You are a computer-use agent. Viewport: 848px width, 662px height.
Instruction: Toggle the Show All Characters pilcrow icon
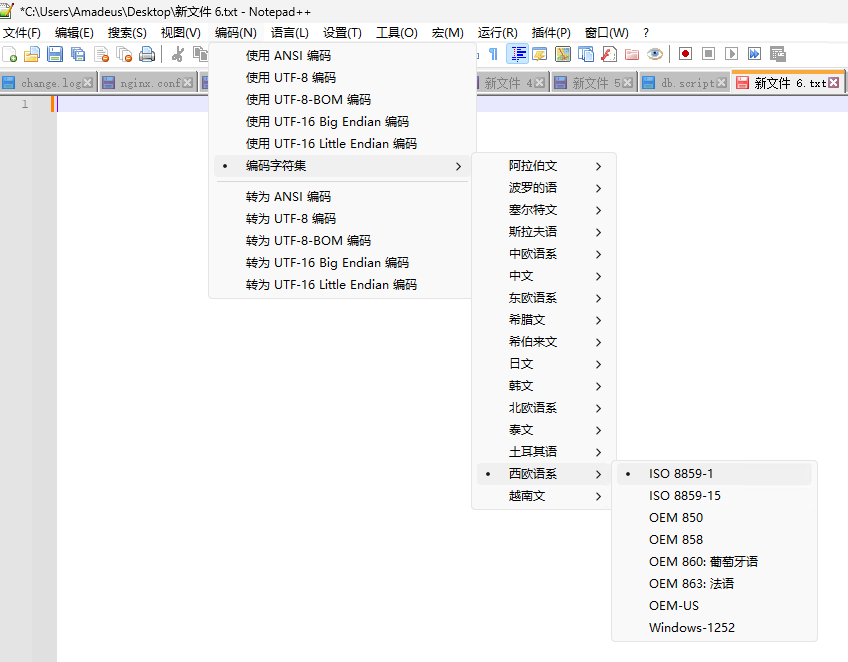click(493, 54)
